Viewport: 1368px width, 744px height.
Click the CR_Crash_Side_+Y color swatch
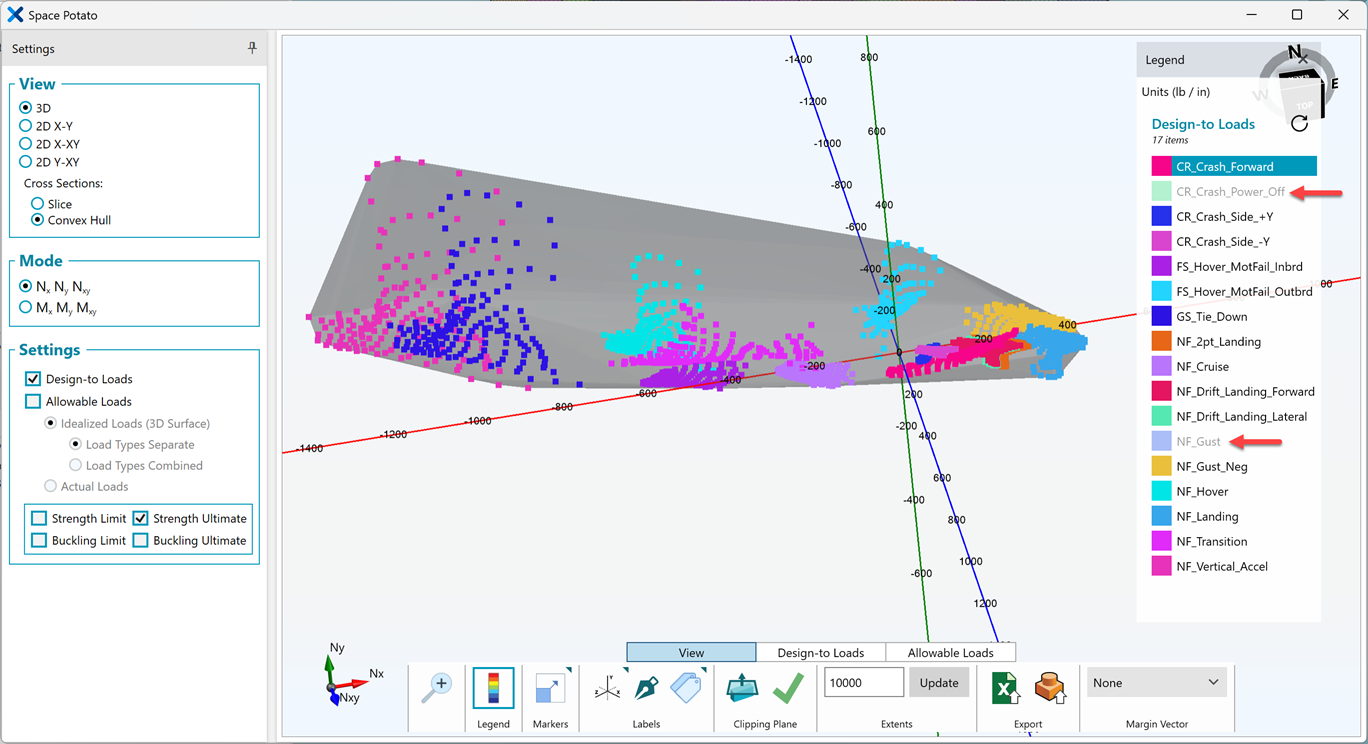[1161, 216]
